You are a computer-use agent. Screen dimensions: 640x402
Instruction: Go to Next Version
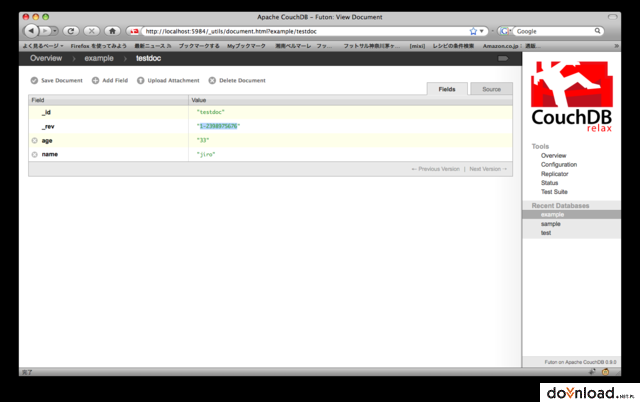(488, 169)
